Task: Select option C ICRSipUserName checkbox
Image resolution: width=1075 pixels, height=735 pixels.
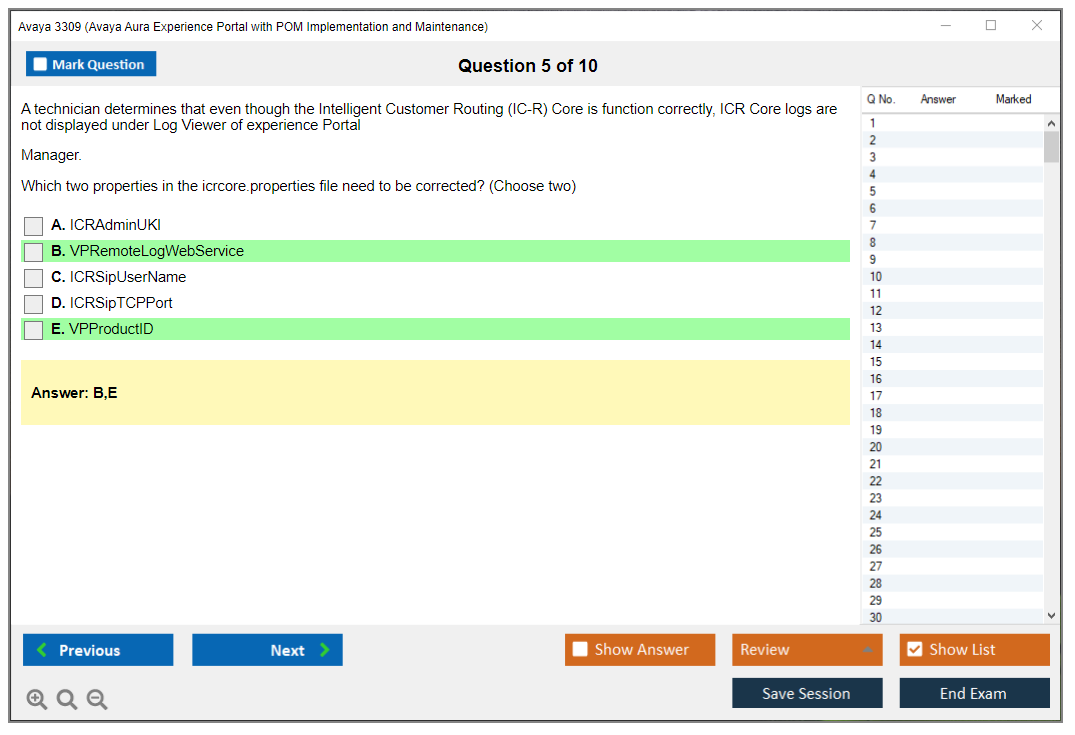Action: [34, 278]
